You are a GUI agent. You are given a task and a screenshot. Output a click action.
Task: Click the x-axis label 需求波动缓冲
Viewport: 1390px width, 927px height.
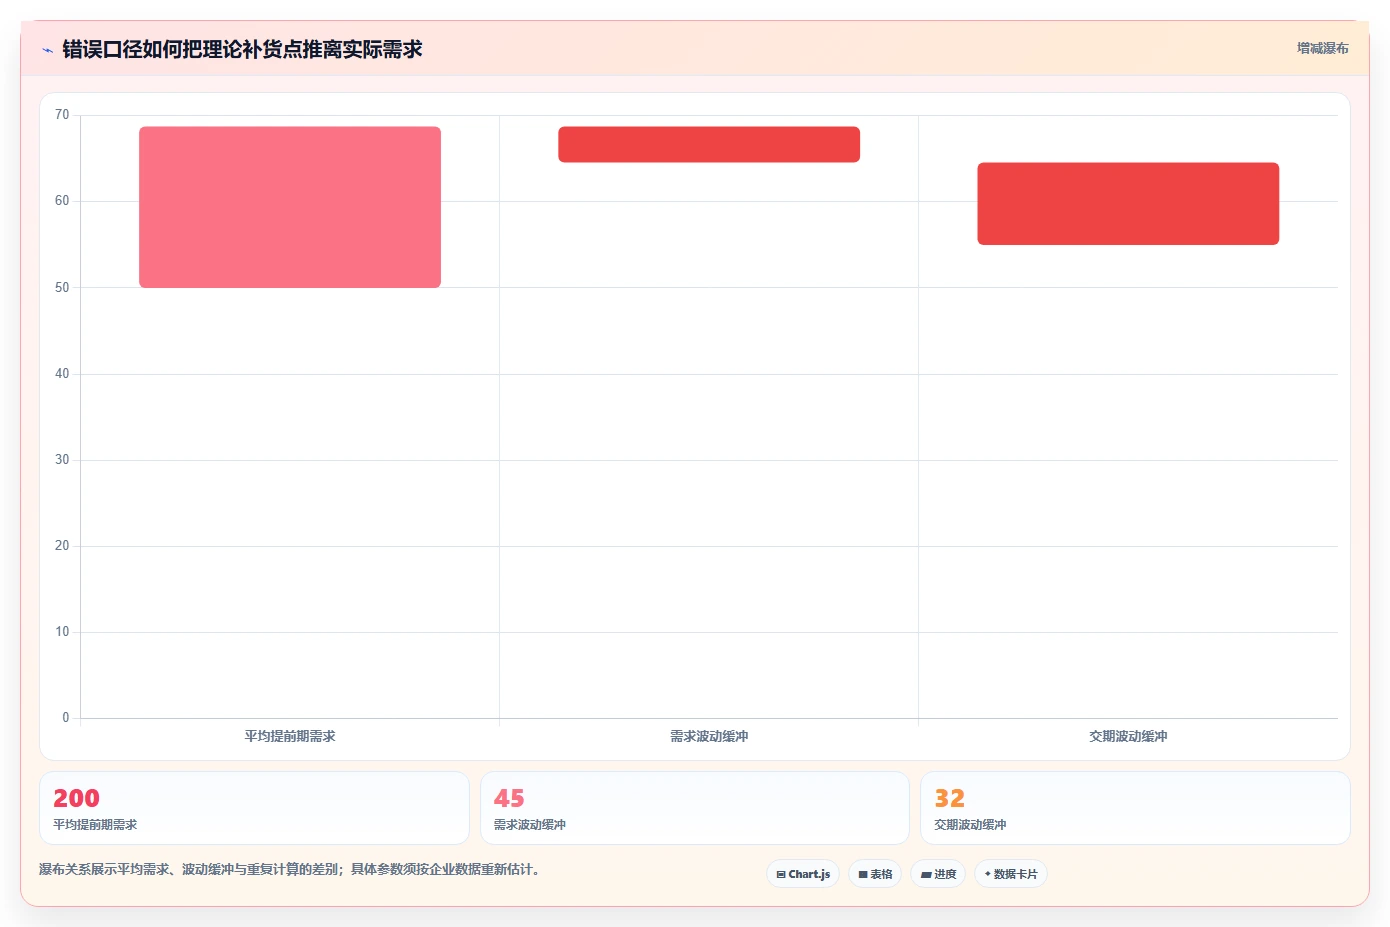tap(709, 736)
